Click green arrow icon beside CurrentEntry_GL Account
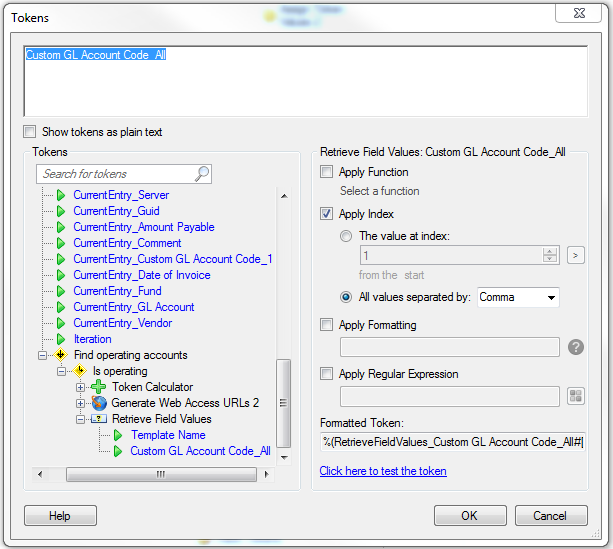The image size is (613, 549). [x=61, y=307]
